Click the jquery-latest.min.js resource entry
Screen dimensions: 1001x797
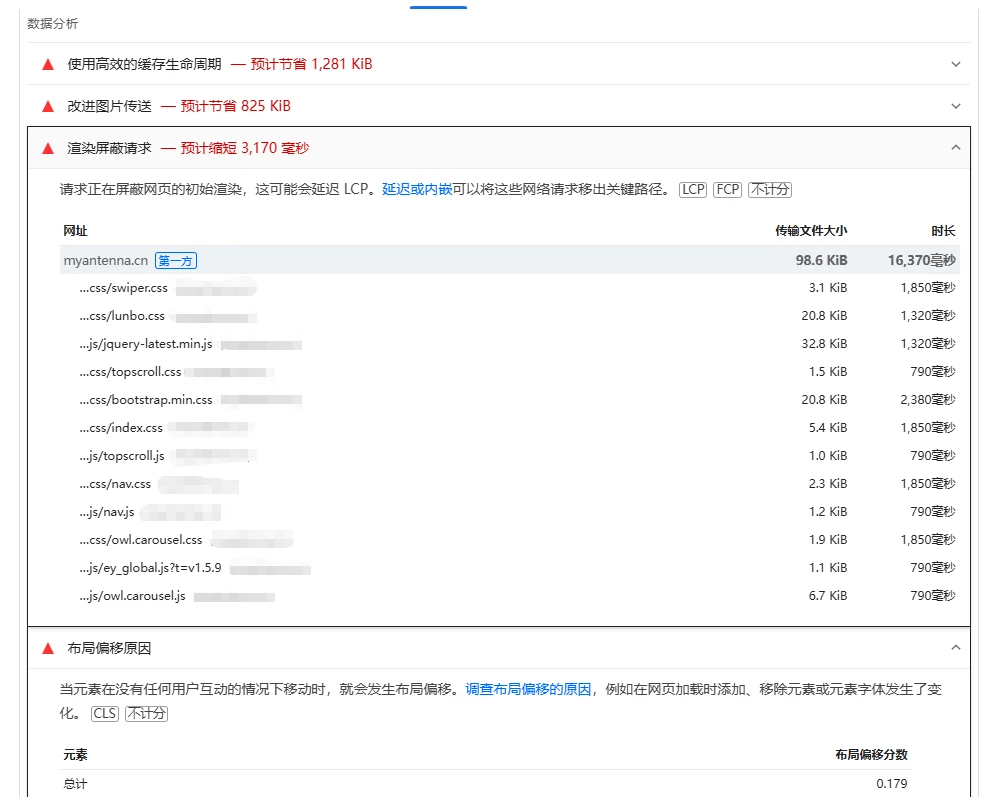146,344
